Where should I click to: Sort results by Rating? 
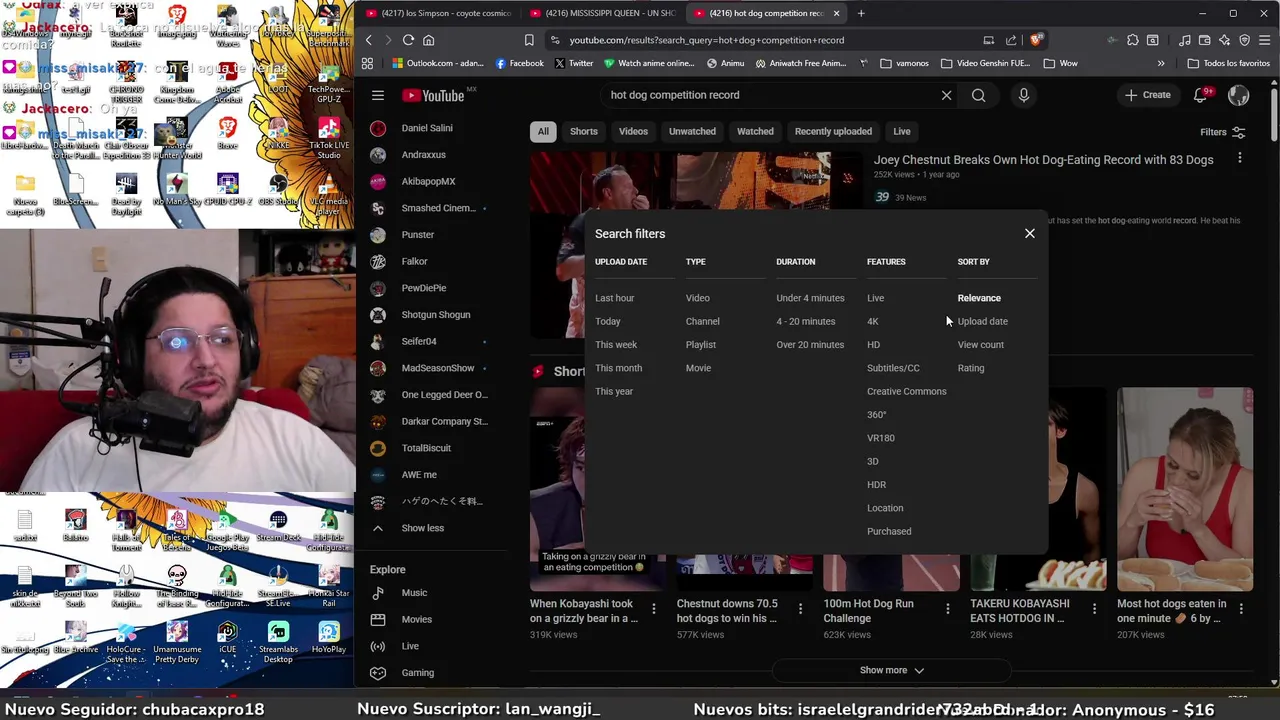[x=970, y=368]
